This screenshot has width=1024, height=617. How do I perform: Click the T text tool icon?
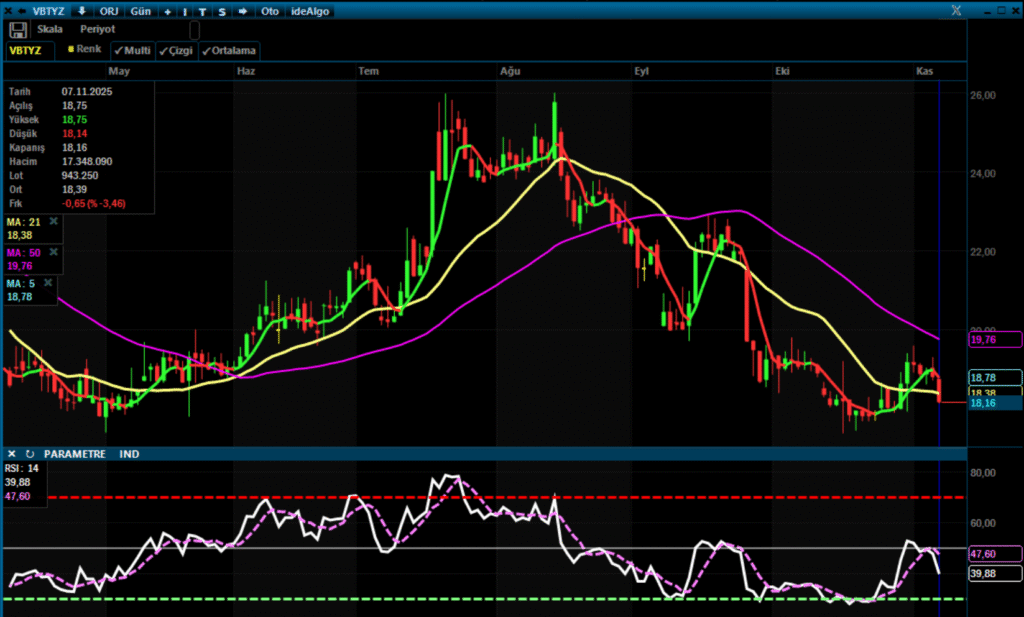[x=202, y=11]
